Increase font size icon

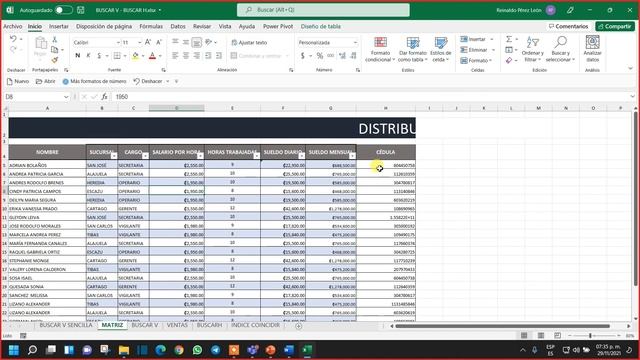pos(148,42)
